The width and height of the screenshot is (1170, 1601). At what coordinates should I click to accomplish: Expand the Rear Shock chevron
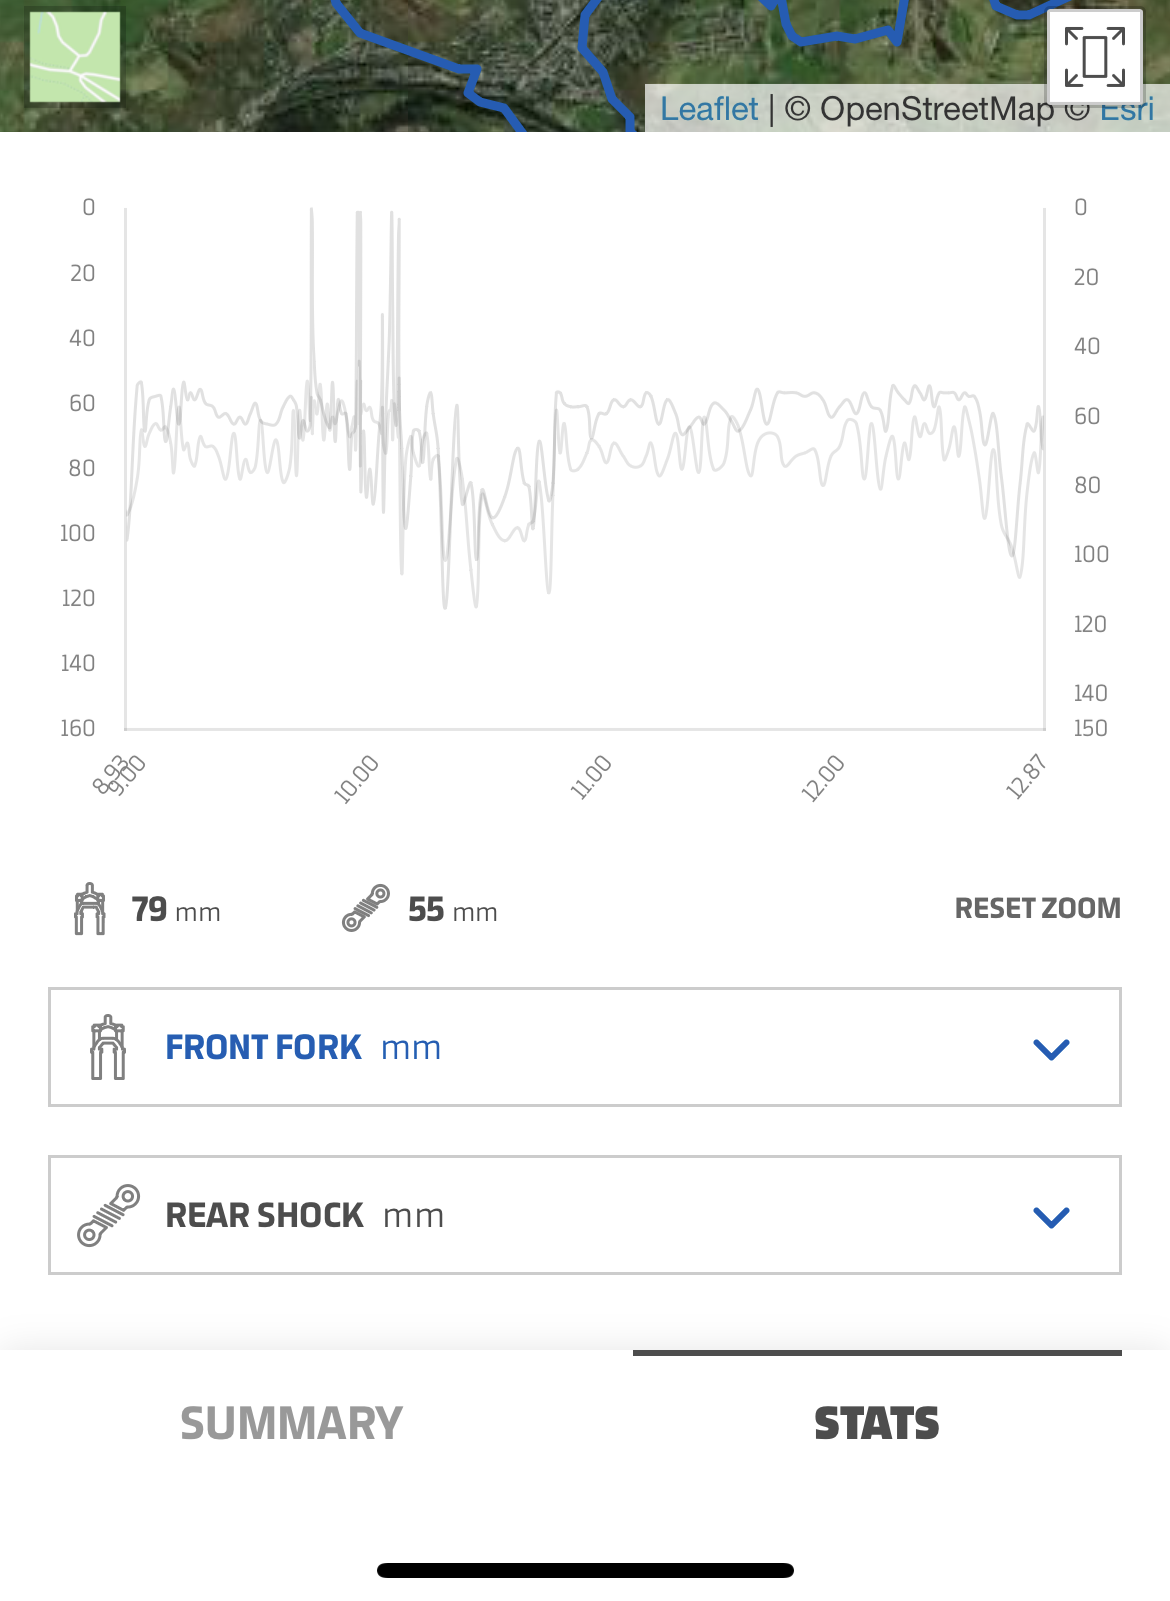click(x=1051, y=1217)
